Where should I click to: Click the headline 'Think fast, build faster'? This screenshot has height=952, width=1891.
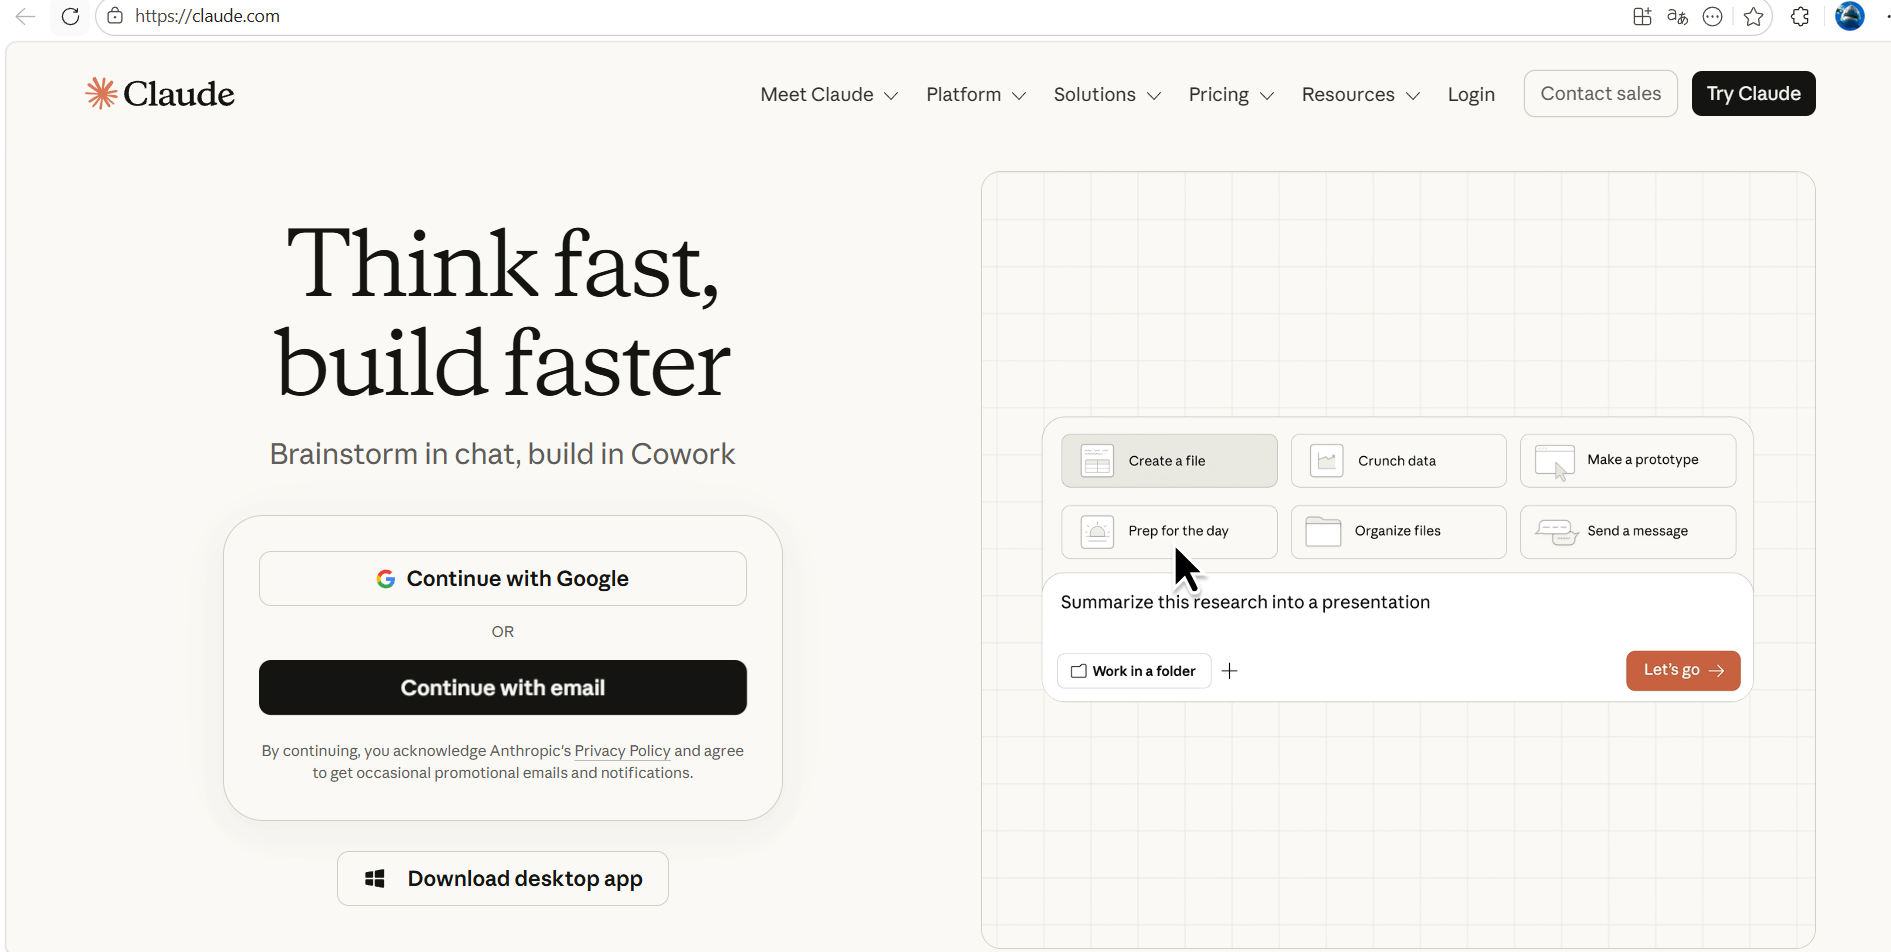pyautogui.click(x=503, y=313)
